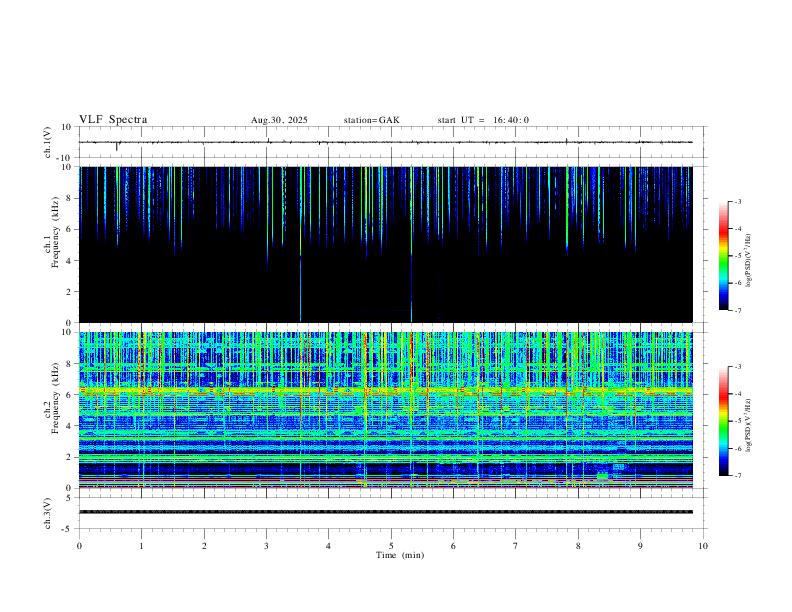Click the time tick label "8" on the x-axis
The height and width of the screenshot is (612, 792).
click(578, 546)
